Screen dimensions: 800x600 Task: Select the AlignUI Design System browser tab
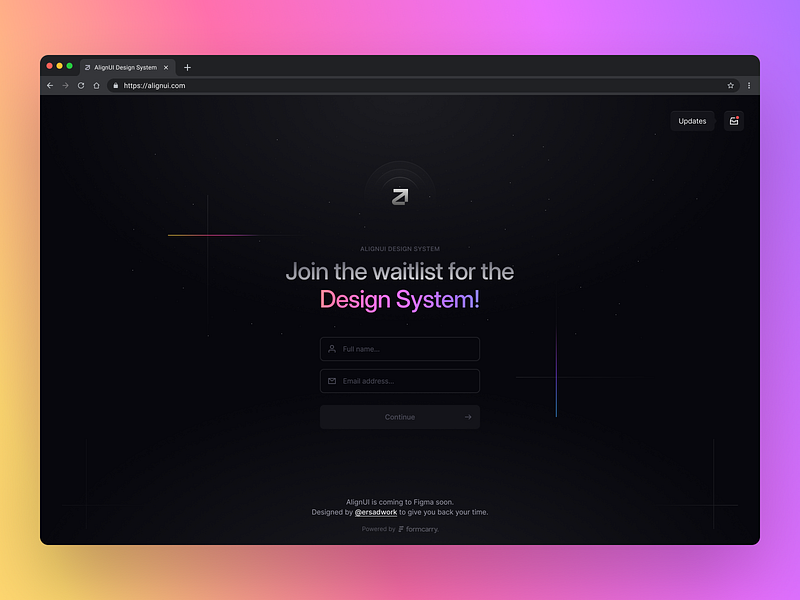click(123, 67)
